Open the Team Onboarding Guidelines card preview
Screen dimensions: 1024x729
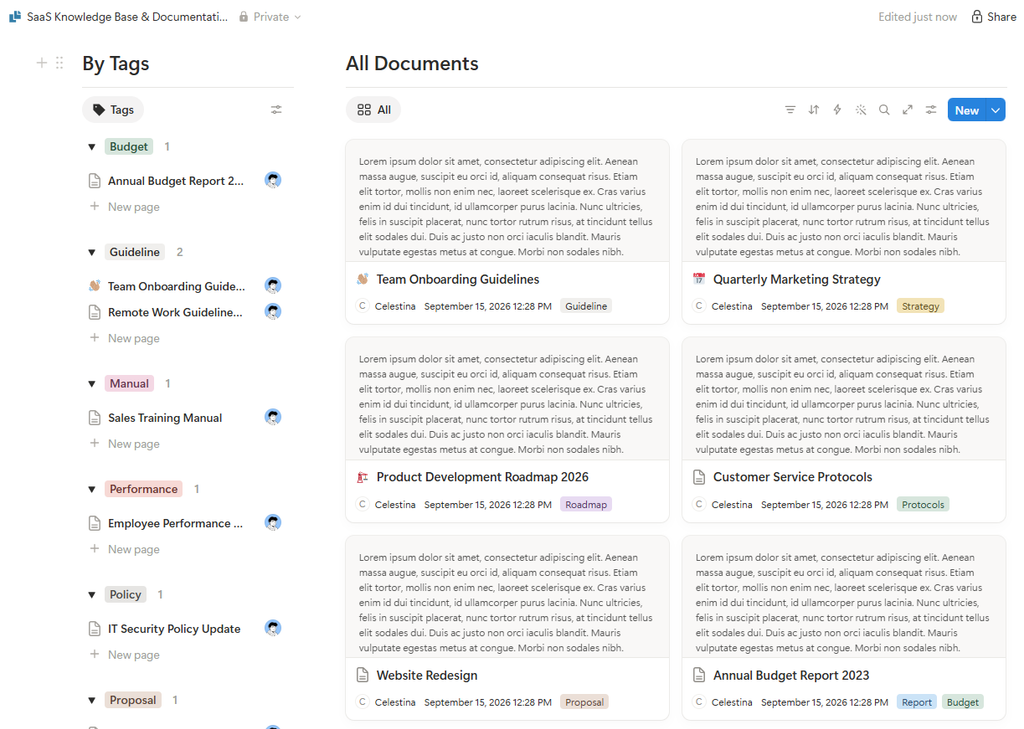[x=507, y=201]
